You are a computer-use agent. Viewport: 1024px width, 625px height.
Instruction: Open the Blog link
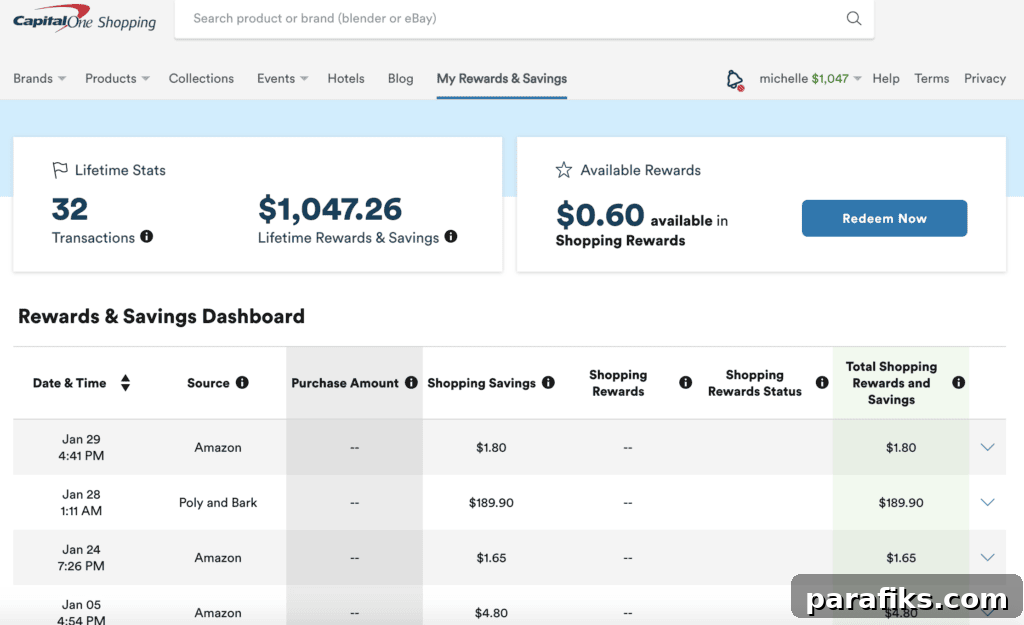coord(400,78)
